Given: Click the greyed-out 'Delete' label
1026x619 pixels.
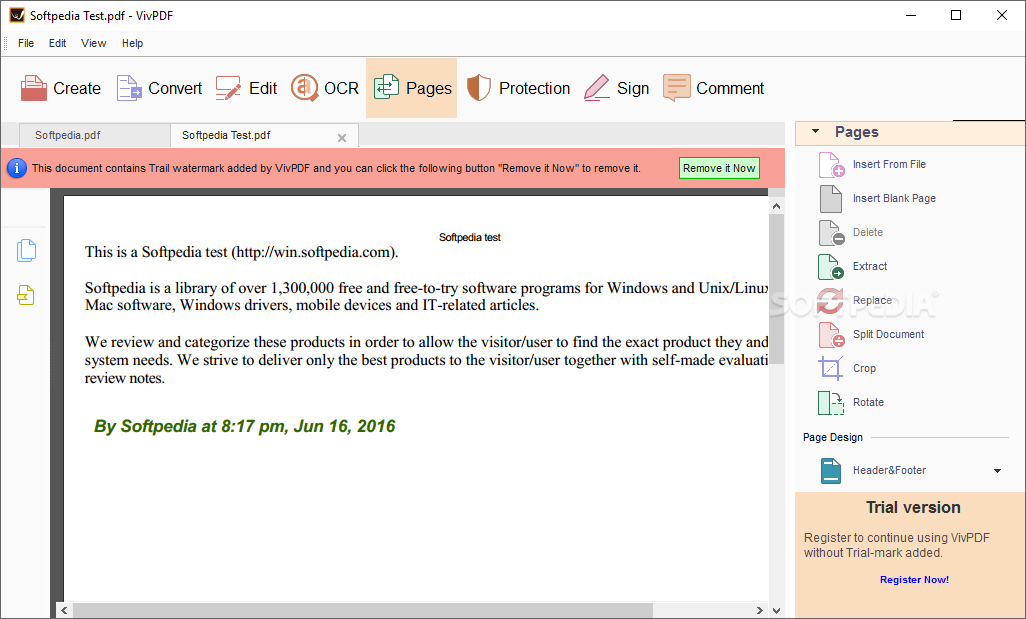Looking at the screenshot, I should click(868, 232).
